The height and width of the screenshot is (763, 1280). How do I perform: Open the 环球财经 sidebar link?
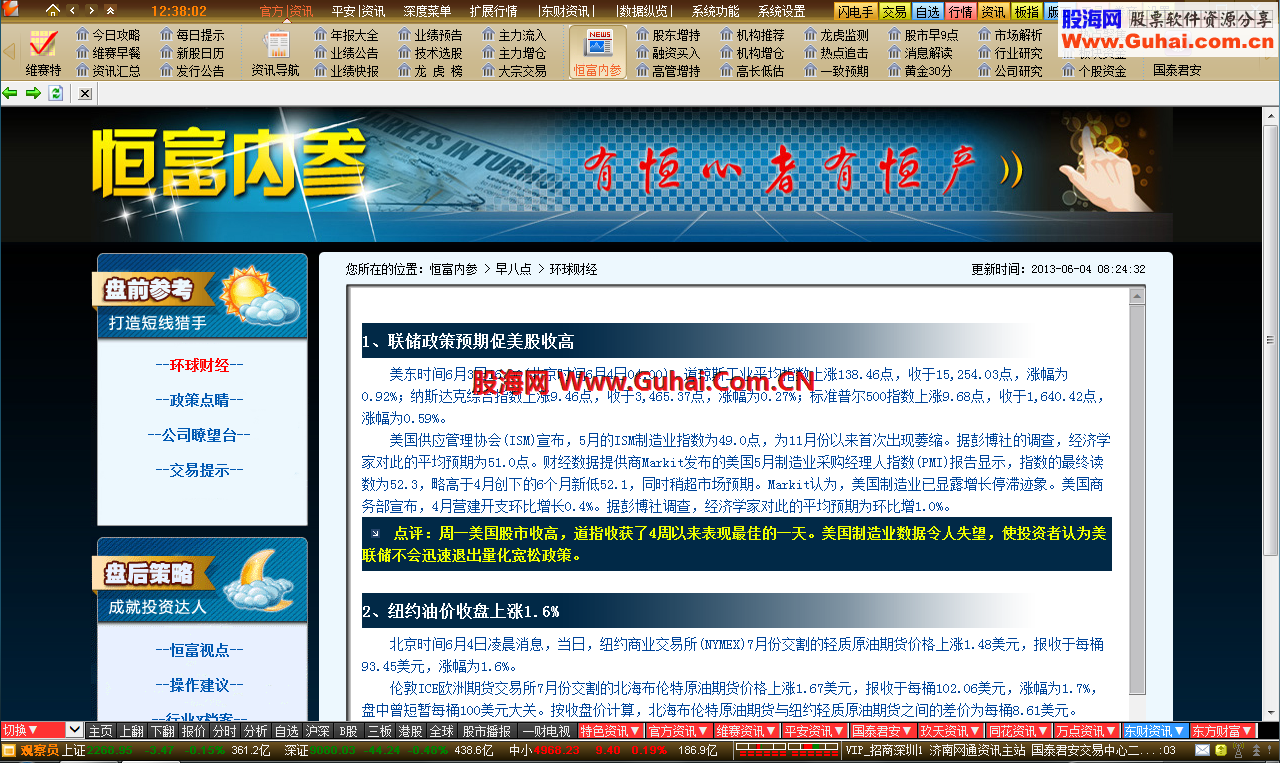click(199, 365)
